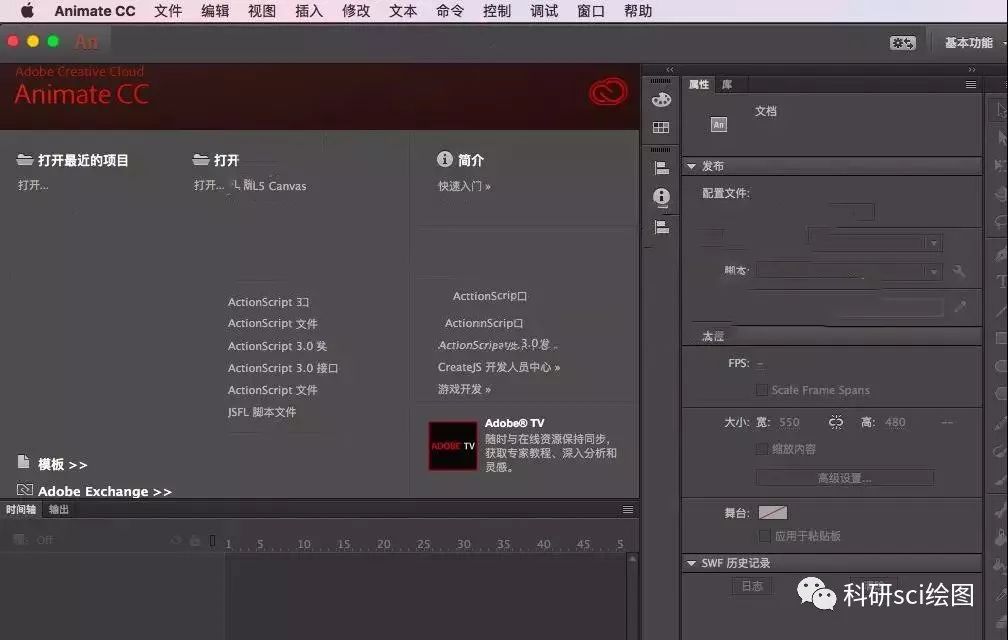Open the 快速入门 link
The height and width of the screenshot is (640, 1008).
464,186
